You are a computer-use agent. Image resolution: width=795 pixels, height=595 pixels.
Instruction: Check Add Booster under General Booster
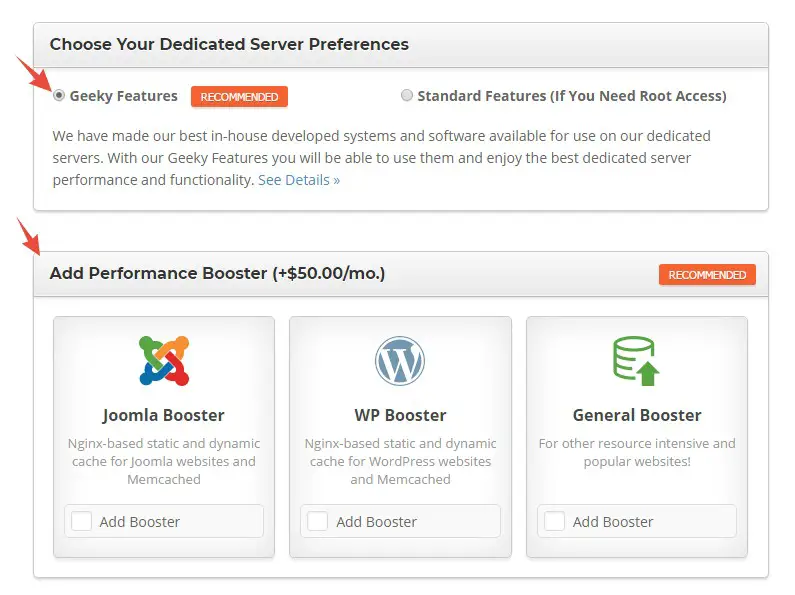coord(554,521)
